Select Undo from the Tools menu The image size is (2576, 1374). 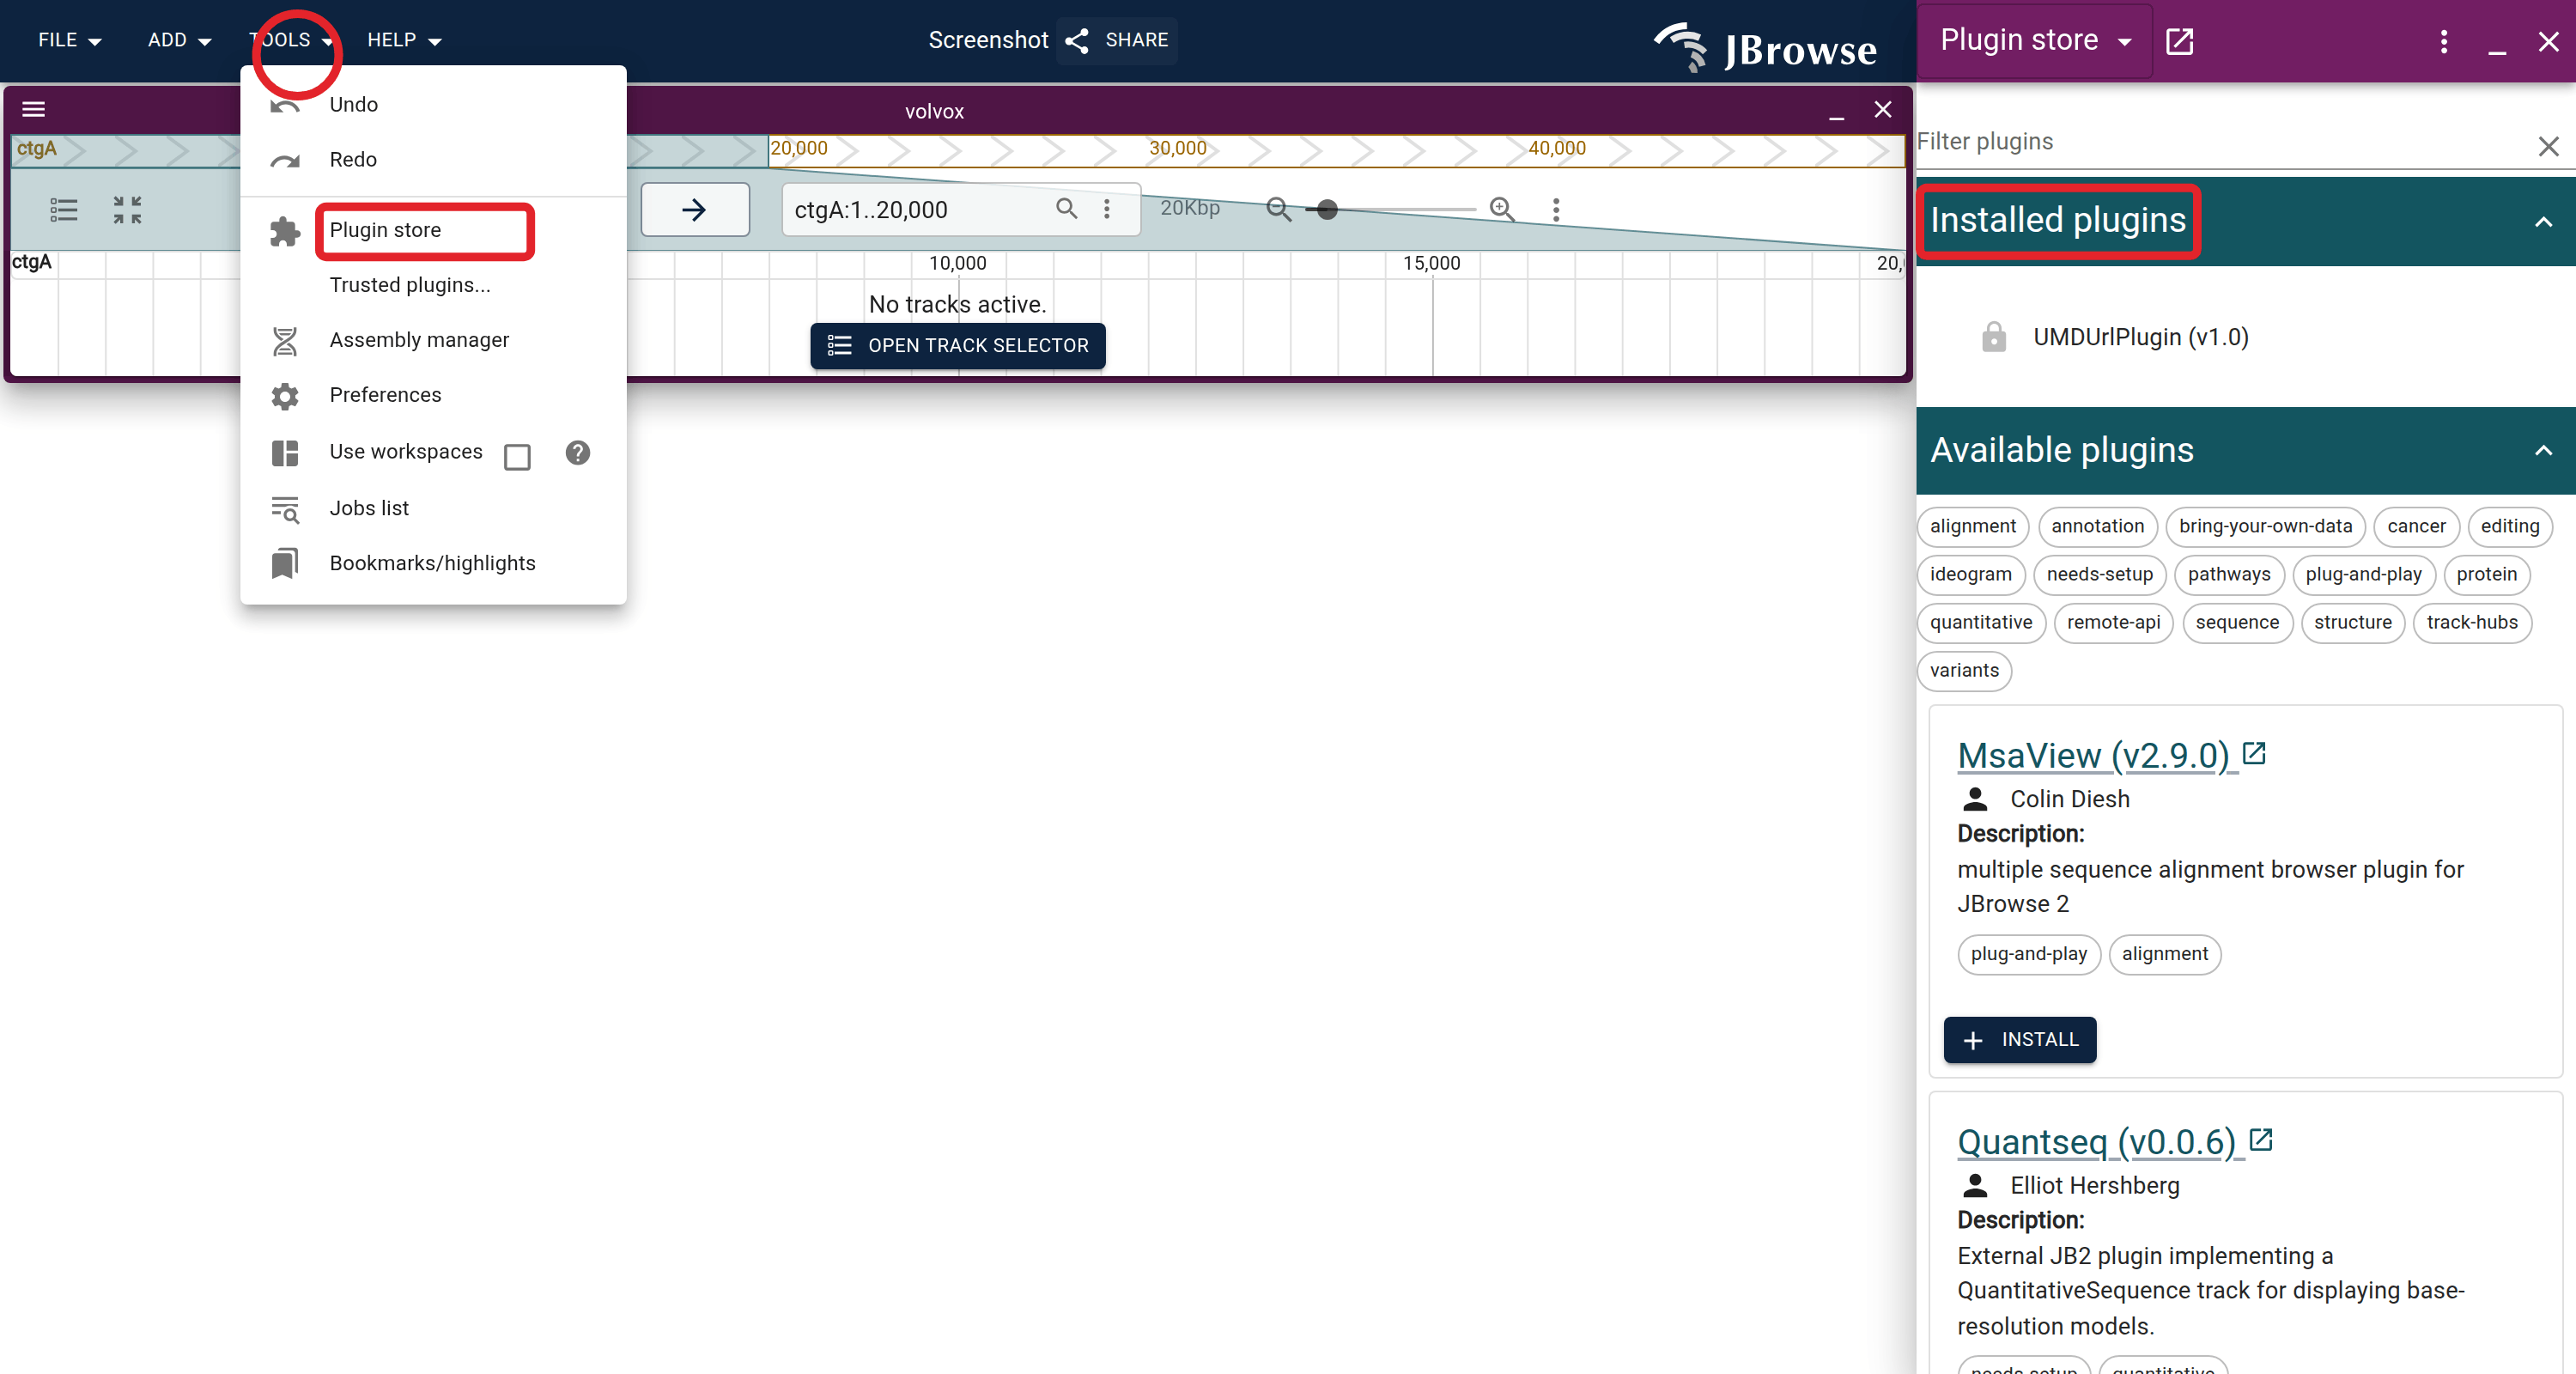pyautogui.click(x=433, y=105)
